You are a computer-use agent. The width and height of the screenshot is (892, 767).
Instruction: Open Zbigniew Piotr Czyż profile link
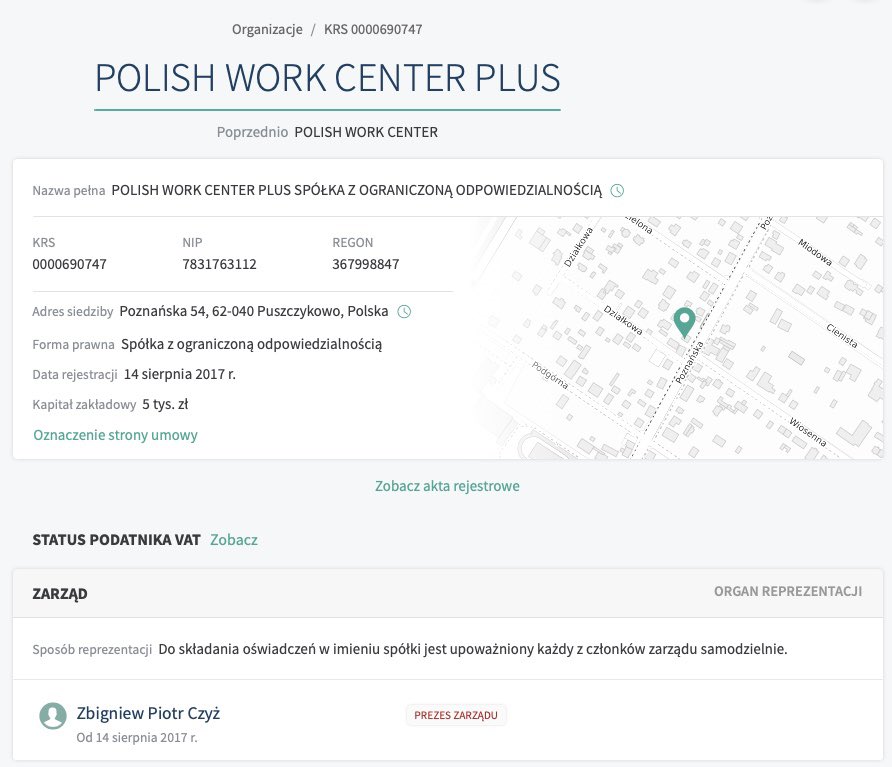coord(148,713)
